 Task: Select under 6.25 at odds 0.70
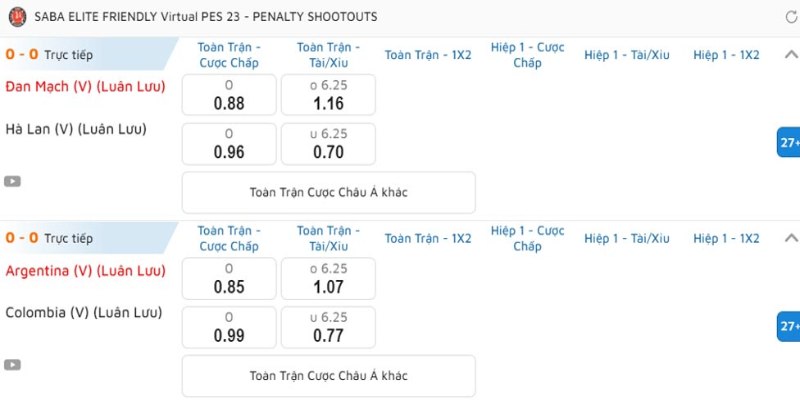[x=328, y=144]
